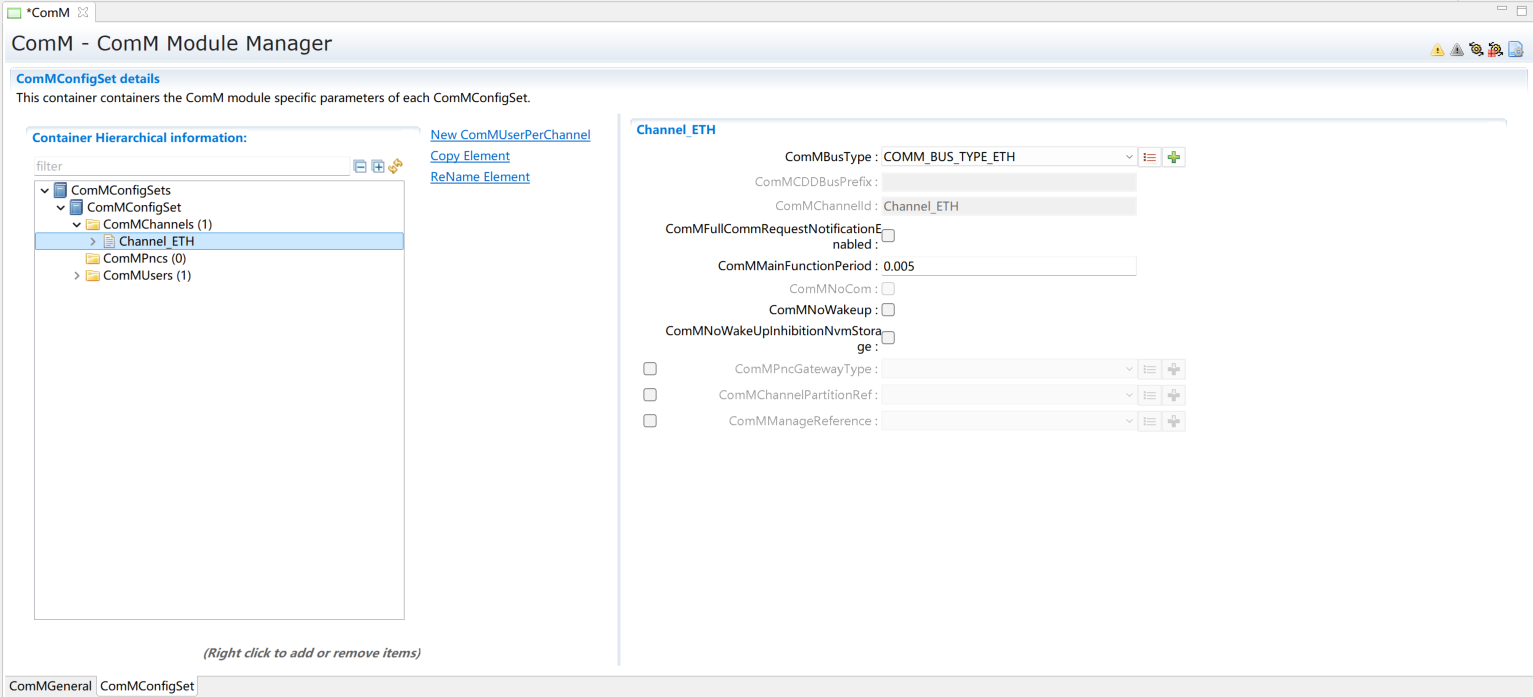
Task: Click the gear icon with red grid
Action: 1495,49
